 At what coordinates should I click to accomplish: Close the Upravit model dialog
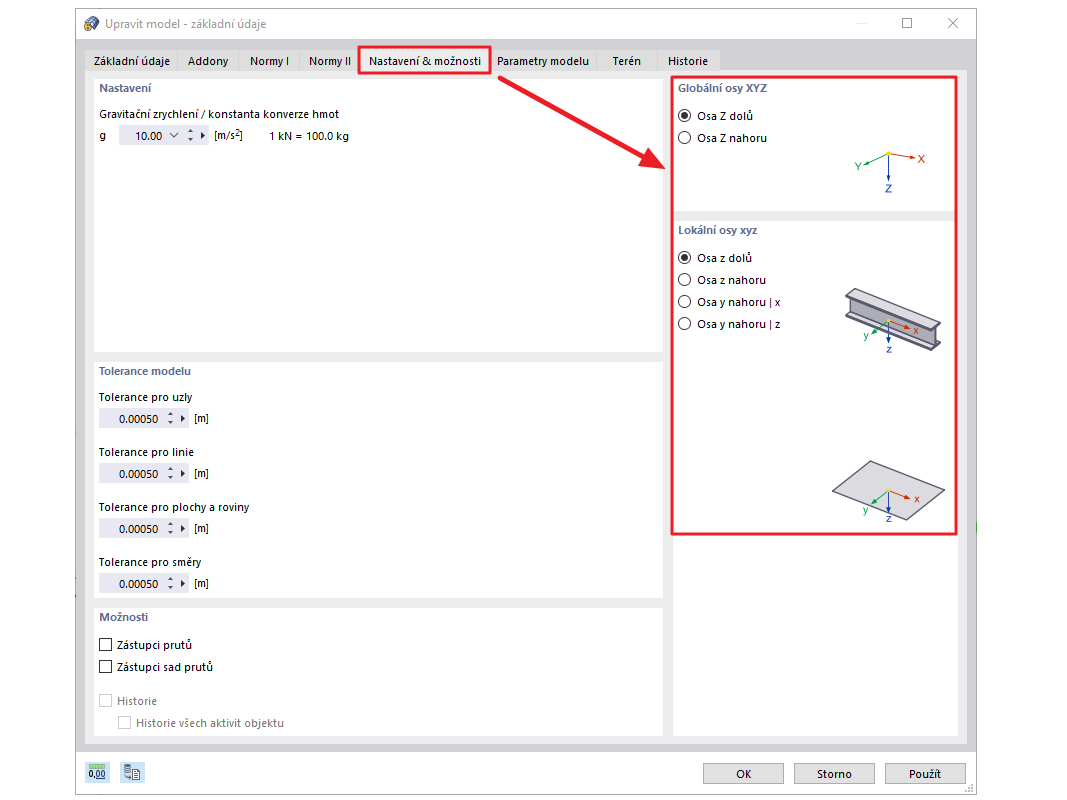point(953,23)
